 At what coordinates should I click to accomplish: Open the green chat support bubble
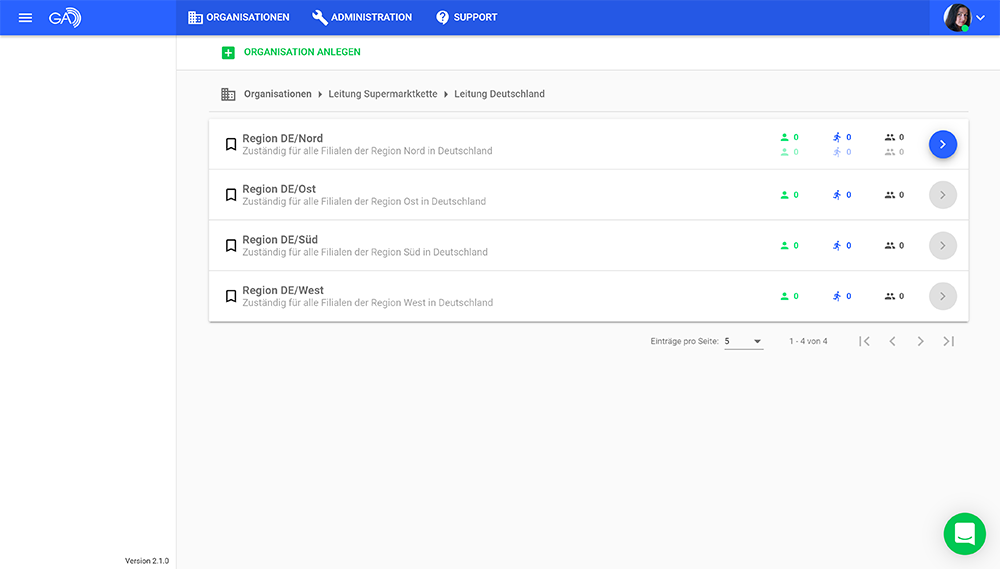964,534
